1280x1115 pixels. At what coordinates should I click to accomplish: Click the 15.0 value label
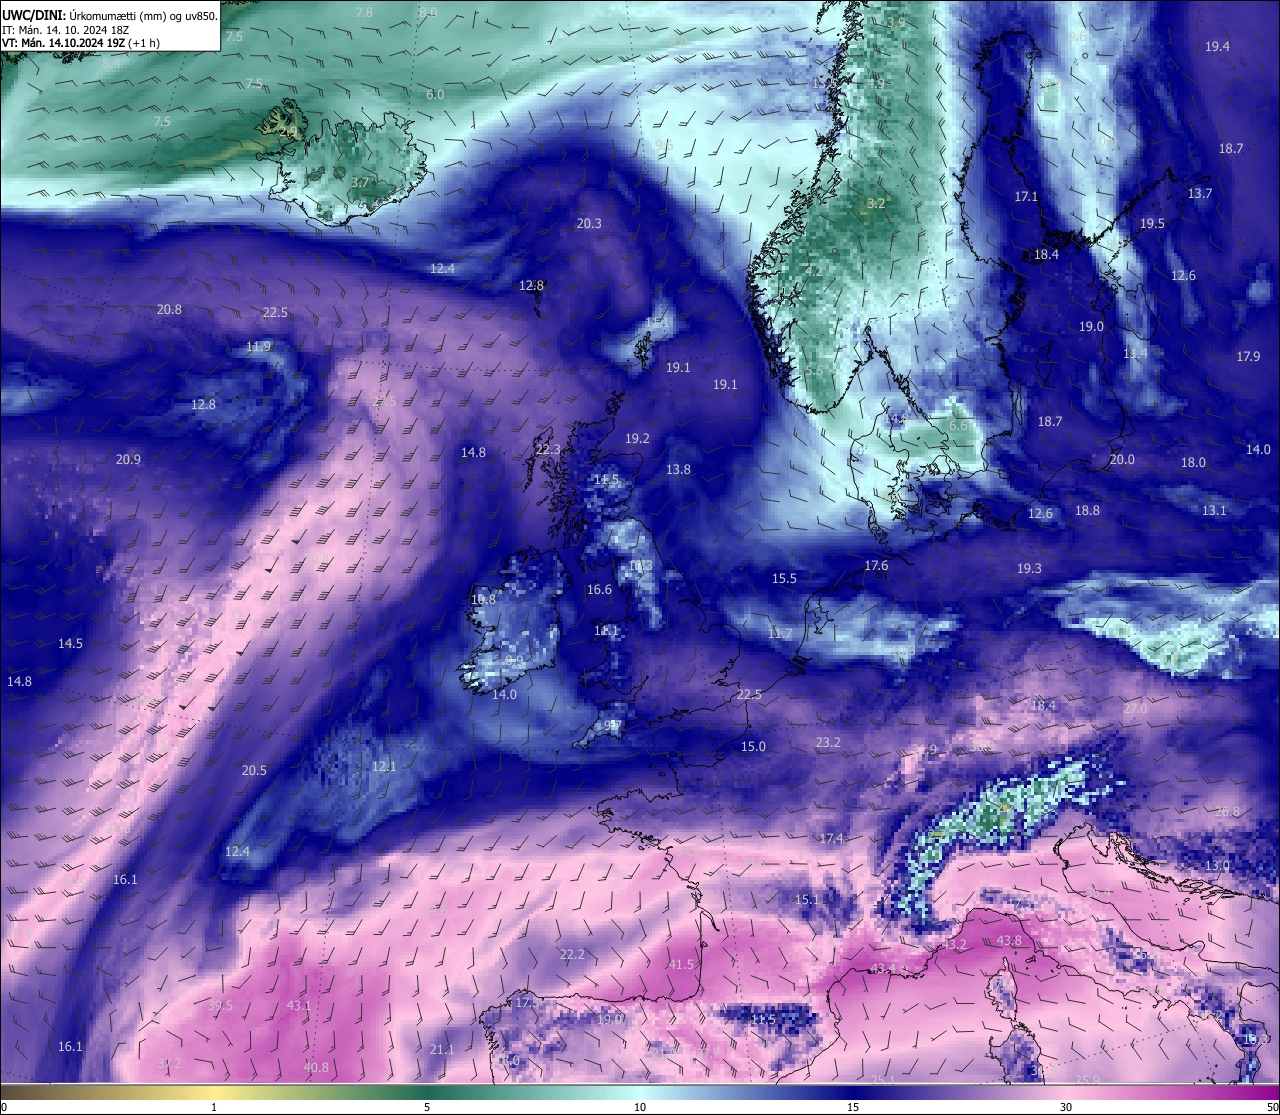coord(753,746)
